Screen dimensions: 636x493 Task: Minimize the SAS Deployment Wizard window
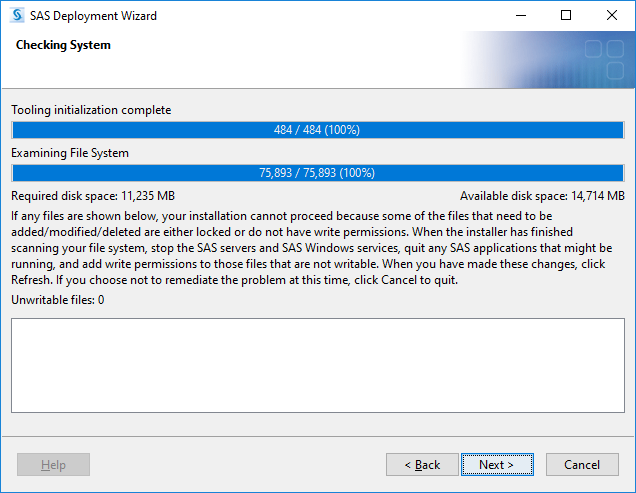[521, 15]
